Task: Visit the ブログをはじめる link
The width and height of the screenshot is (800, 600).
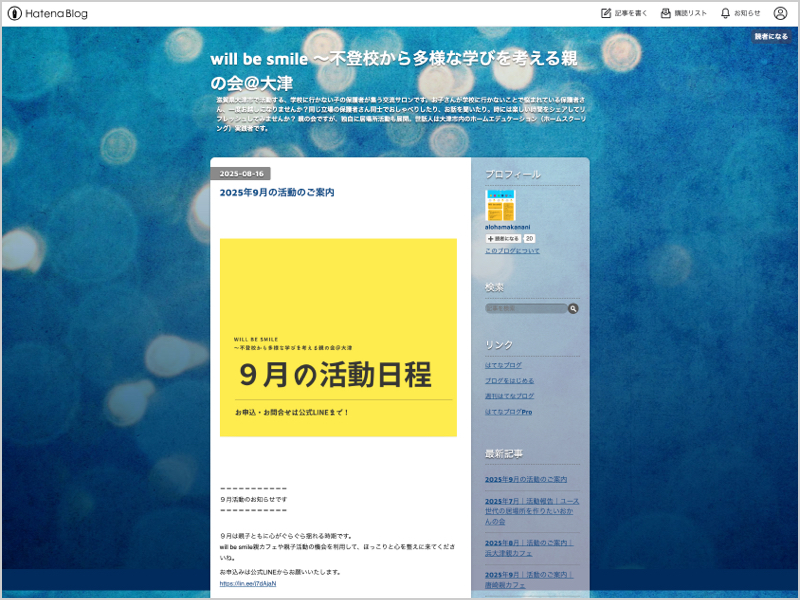Action: point(509,381)
